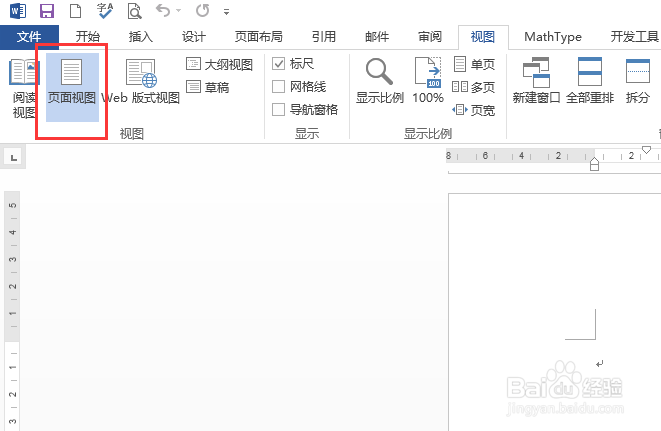Viewport: 661px width, 431px height.
Task: Click in the document page body
Action: (554, 312)
